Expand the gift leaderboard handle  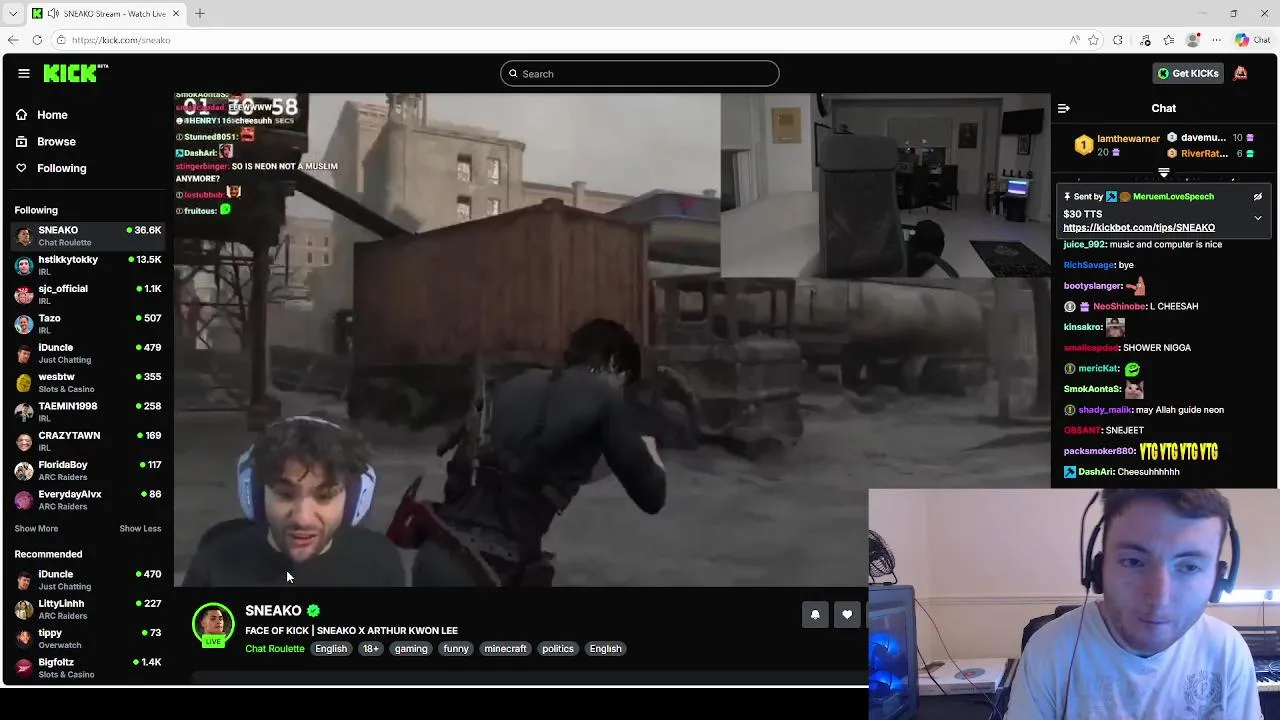1164,173
